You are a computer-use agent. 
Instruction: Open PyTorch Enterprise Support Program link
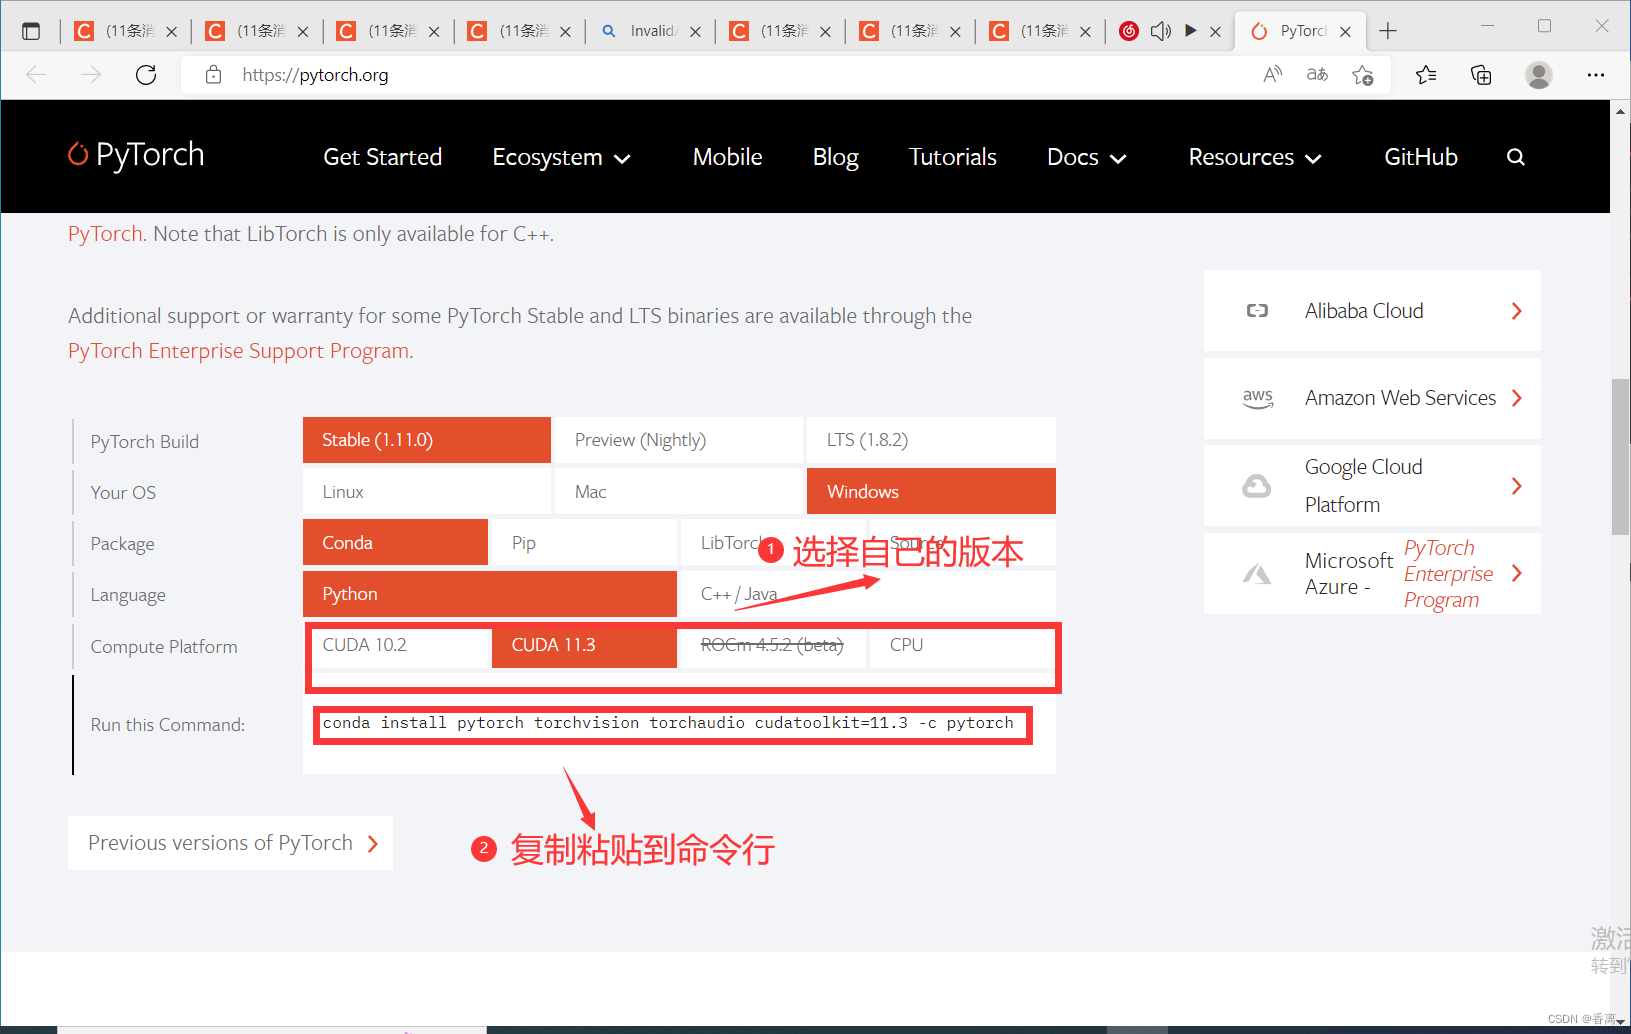[x=239, y=351]
